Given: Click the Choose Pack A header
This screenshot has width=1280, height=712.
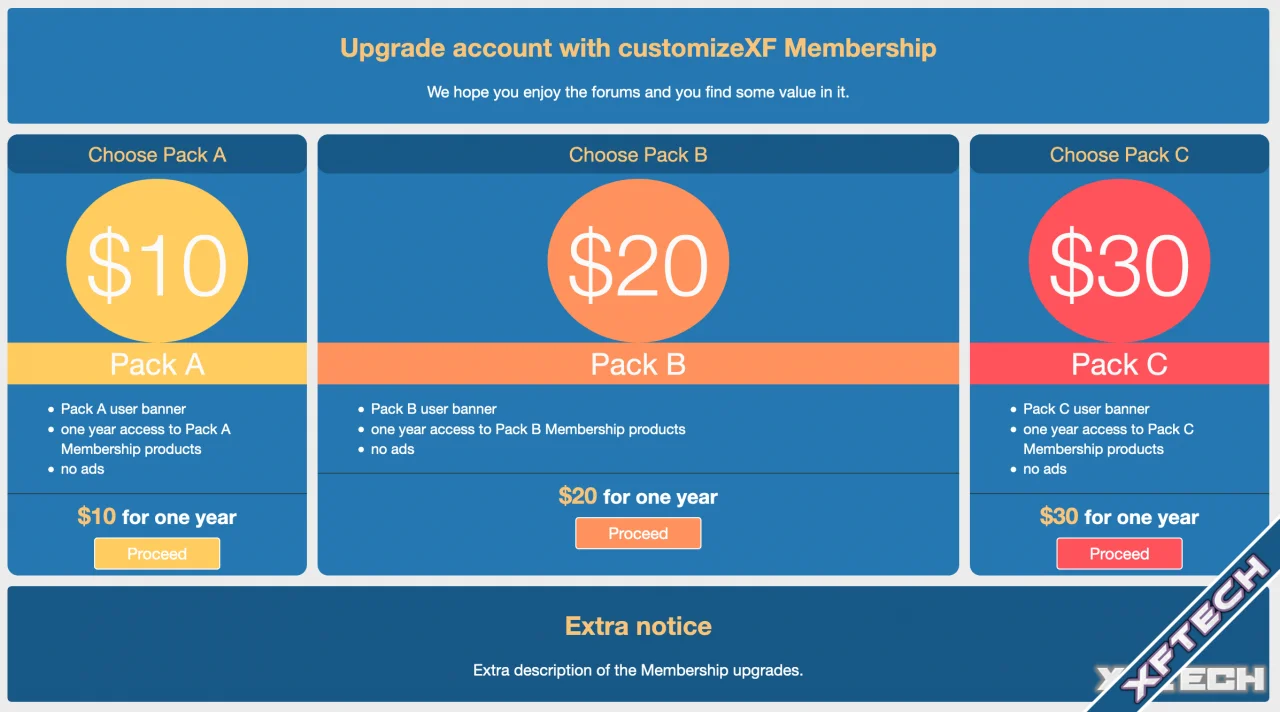Looking at the screenshot, I should click(157, 154).
